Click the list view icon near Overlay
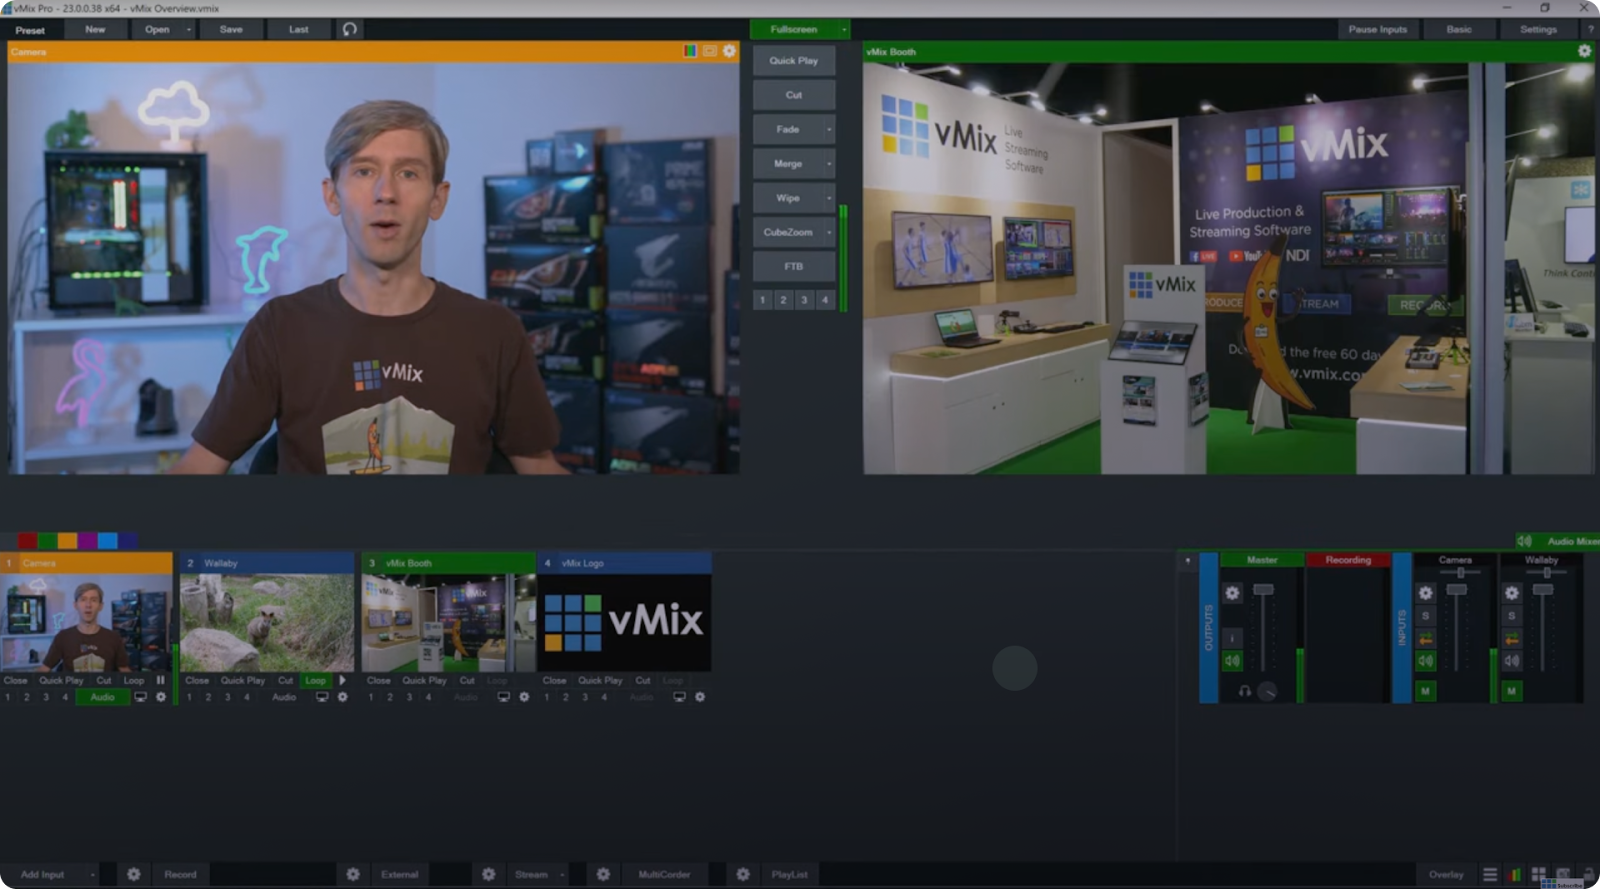Image resolution: width=1600 pixels, height=889 pixels. click(1490, 874)
